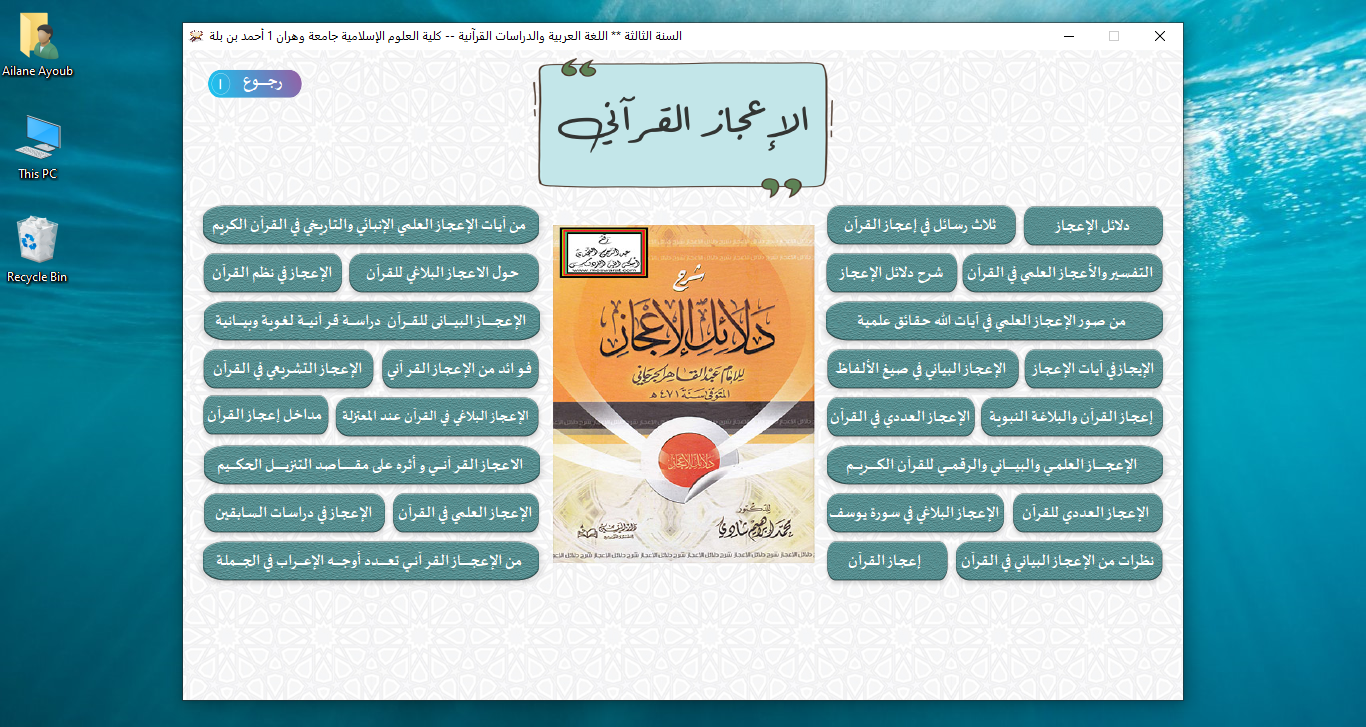This screenshot has height=727, width=1366.
Task: Open من الإعجاز القرآني تعدد أوجه الإعراب
Action: 371,560
